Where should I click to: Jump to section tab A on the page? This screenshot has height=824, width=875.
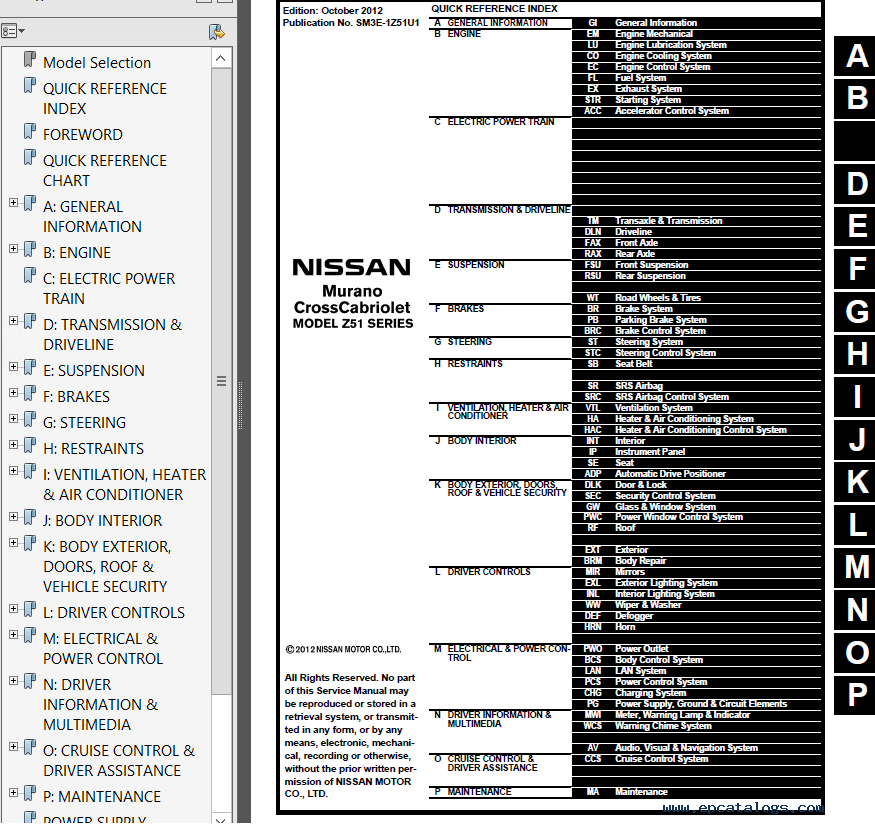click(x=855, y=56)
